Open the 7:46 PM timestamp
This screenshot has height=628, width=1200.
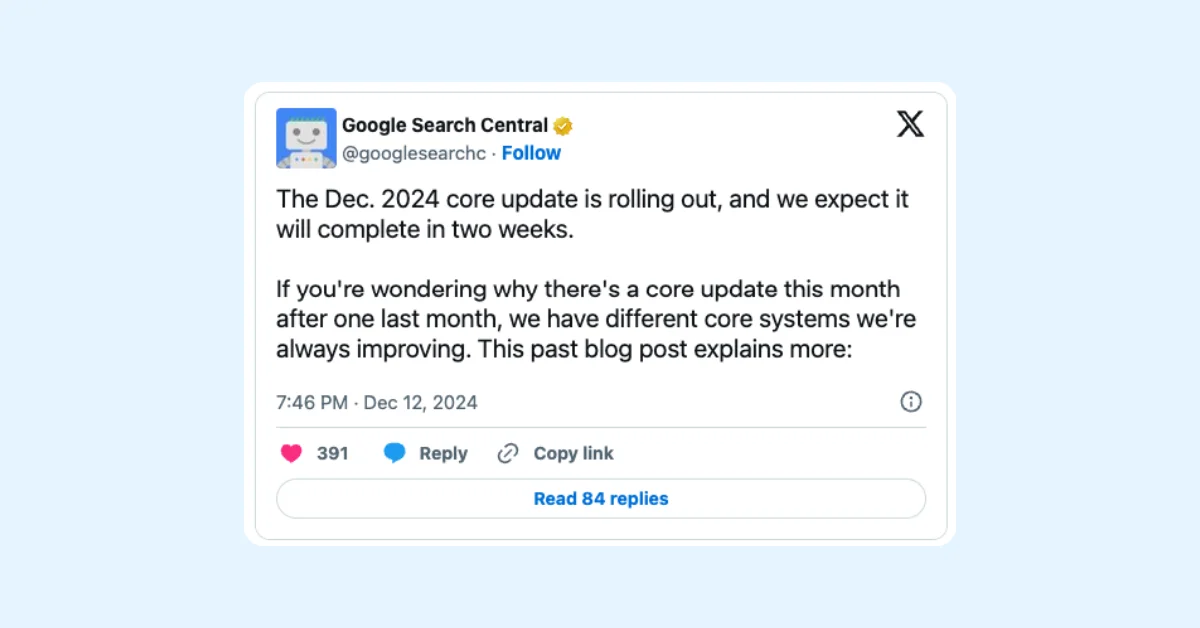click(312, 403)
